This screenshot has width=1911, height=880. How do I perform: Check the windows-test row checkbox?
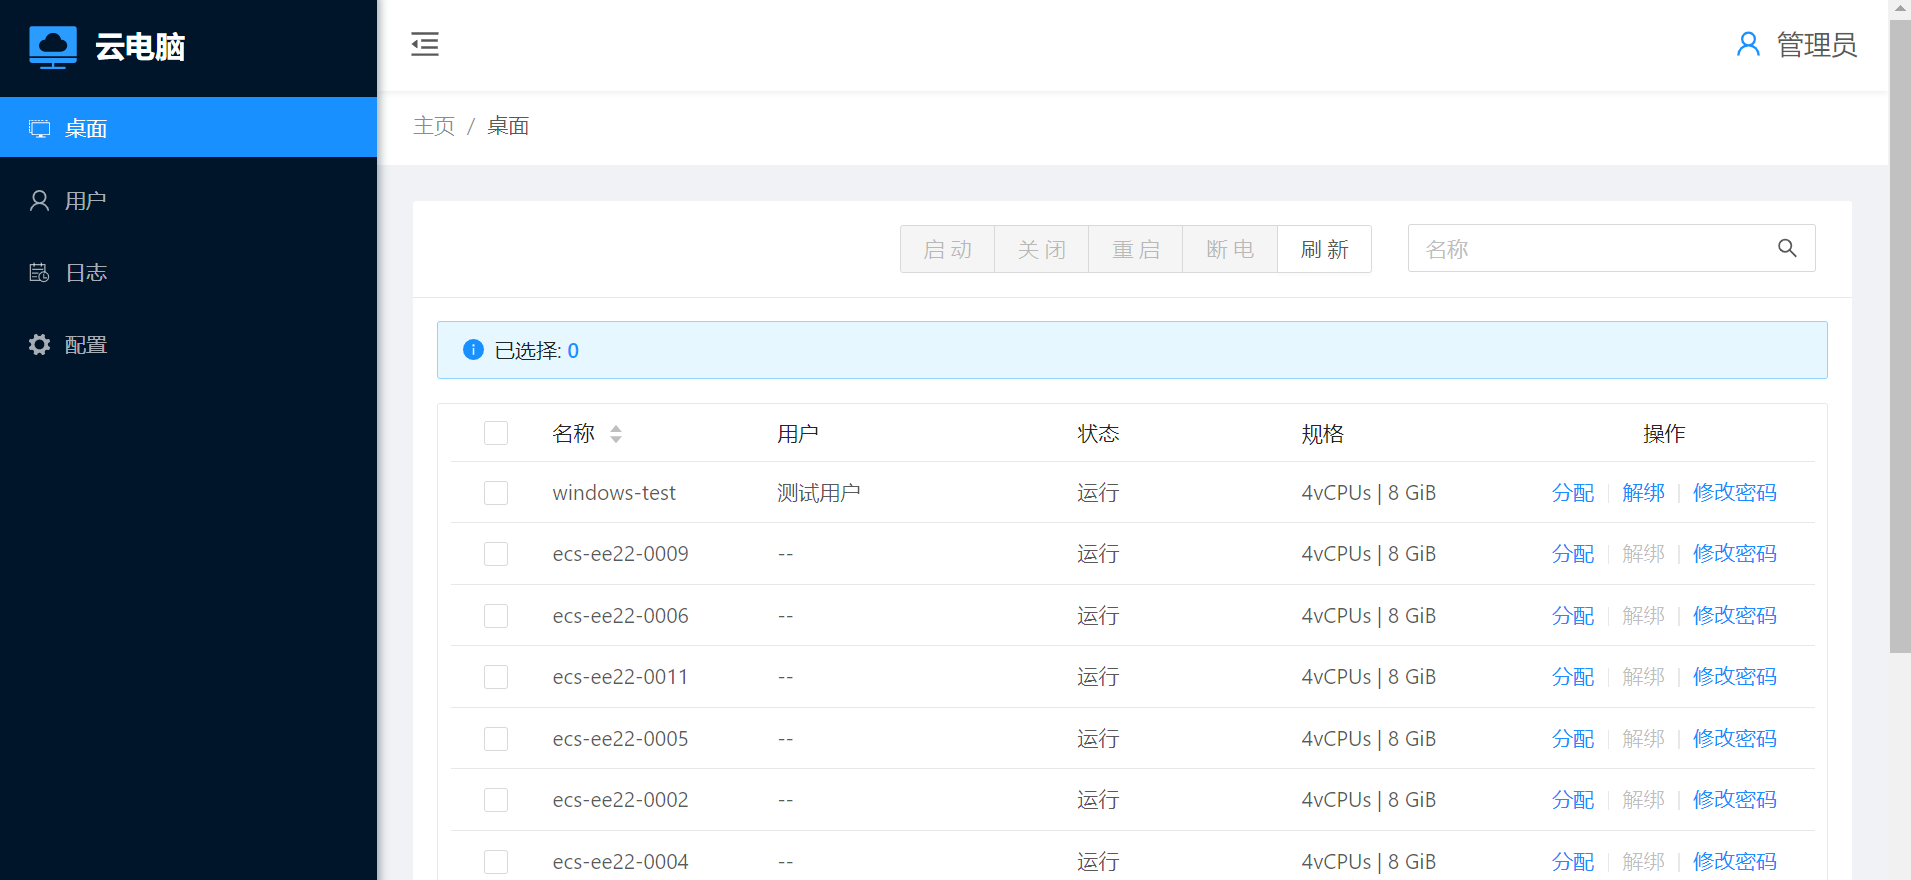click(496, 493)
